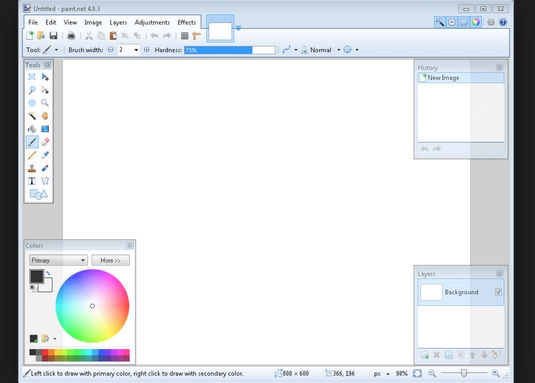This screenshot has width=535, height=383.
Task: Toggle the Layers window button at top right
Action: click(x=464, y=22)
